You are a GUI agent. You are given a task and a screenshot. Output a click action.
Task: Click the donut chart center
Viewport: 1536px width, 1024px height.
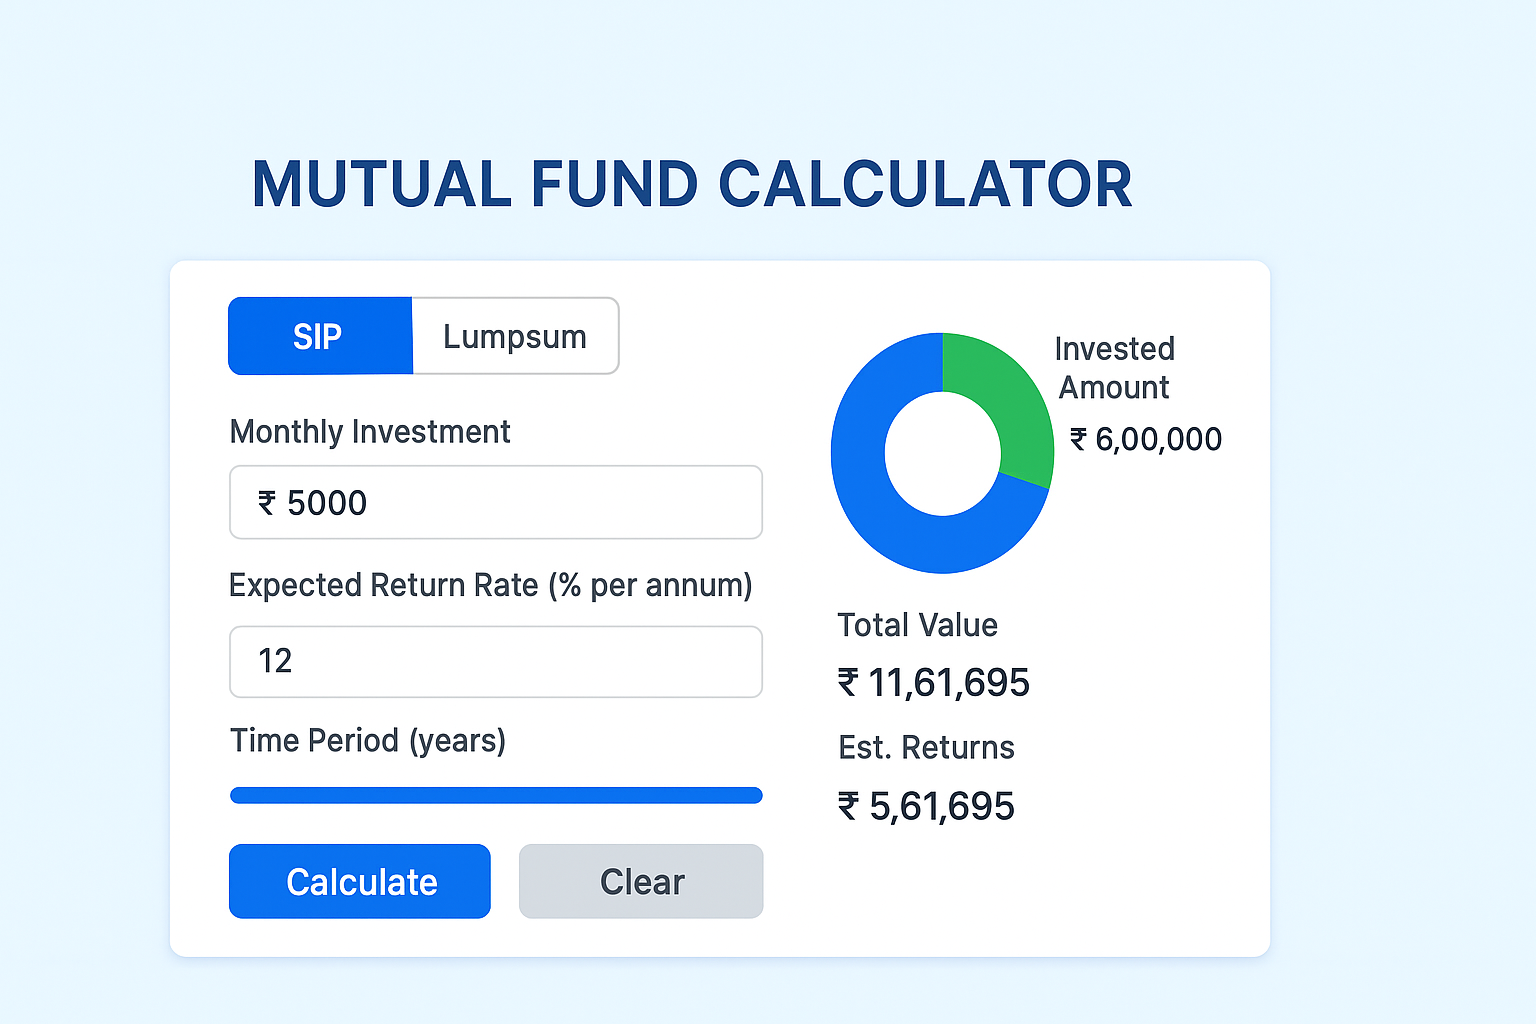point(942,453)
